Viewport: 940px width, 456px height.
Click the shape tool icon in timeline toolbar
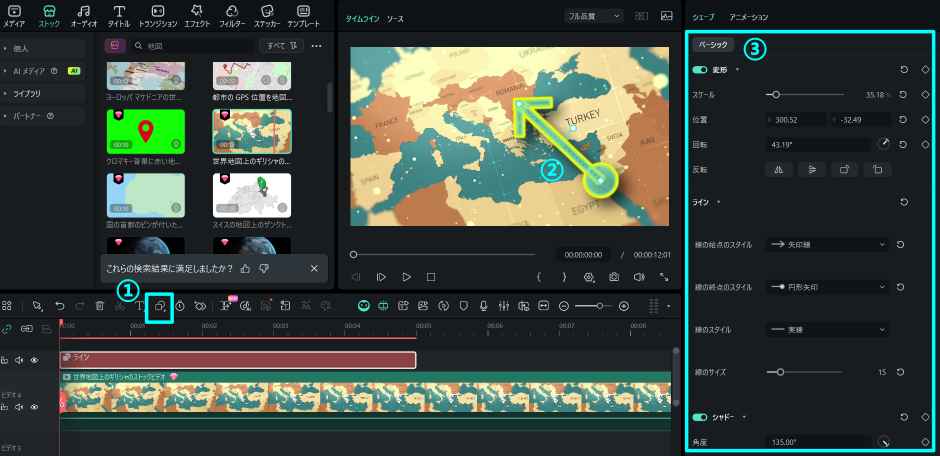coord(160,306)
